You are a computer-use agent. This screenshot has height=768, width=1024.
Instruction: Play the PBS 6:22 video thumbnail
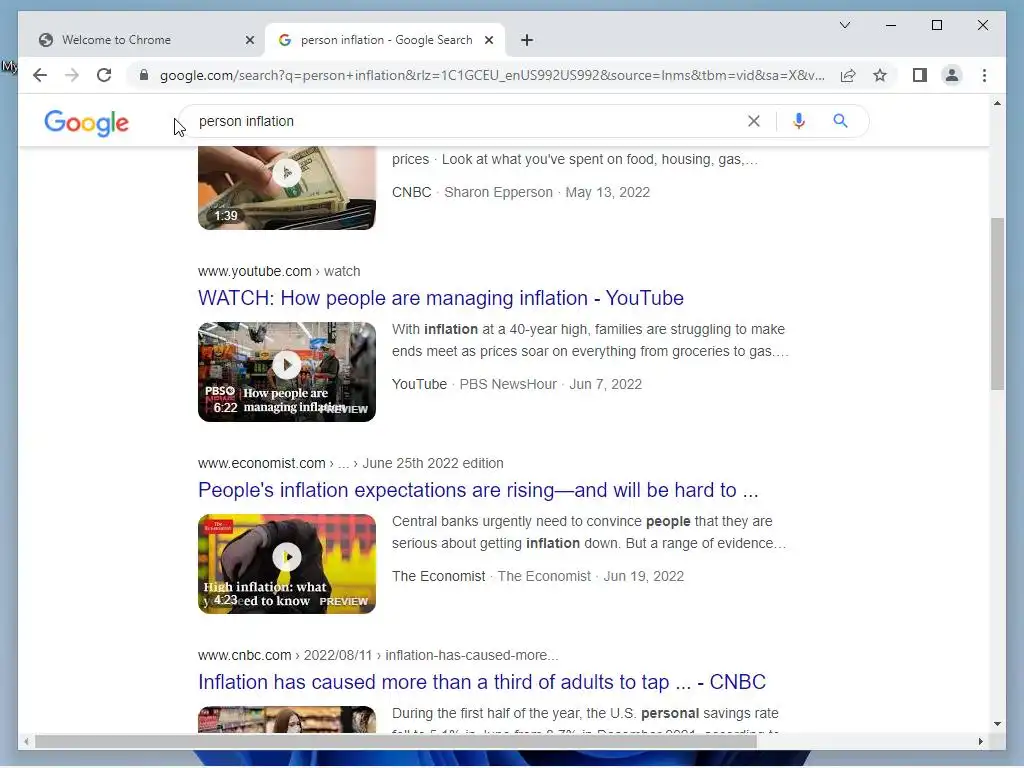click(287, 372)
